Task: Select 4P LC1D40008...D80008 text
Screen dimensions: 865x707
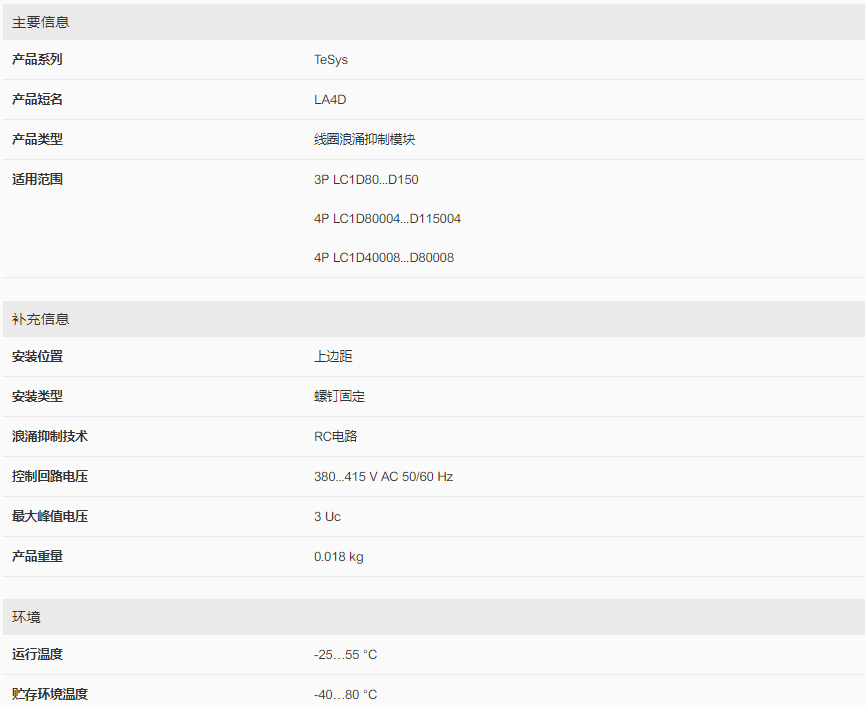Action: pos(384,258)
